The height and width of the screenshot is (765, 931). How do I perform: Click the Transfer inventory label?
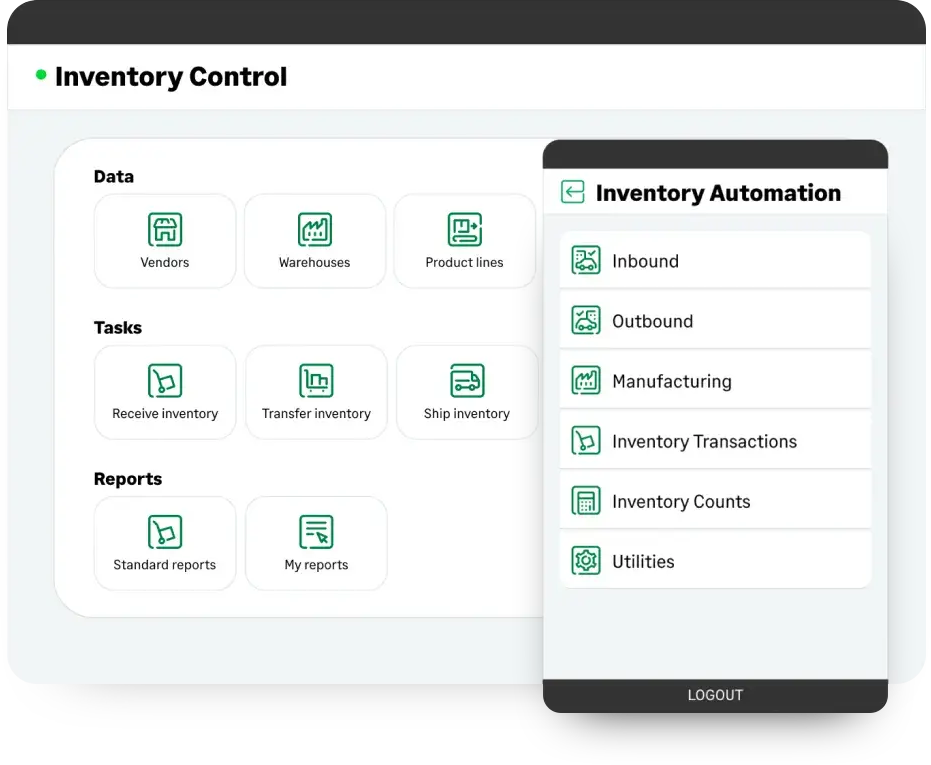316,413
